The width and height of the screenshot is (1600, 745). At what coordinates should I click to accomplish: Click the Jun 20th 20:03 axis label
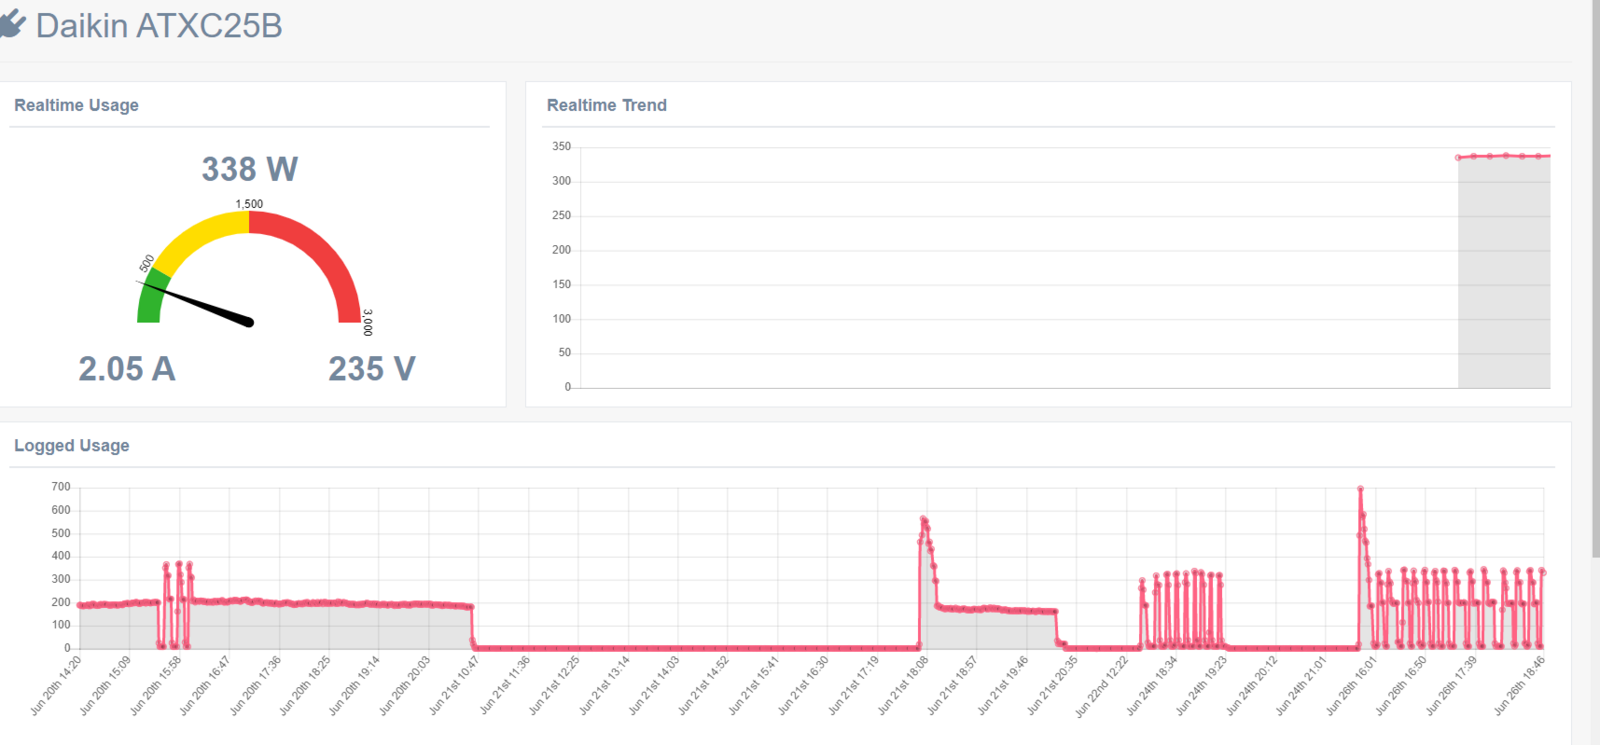(x=405, y=685)
